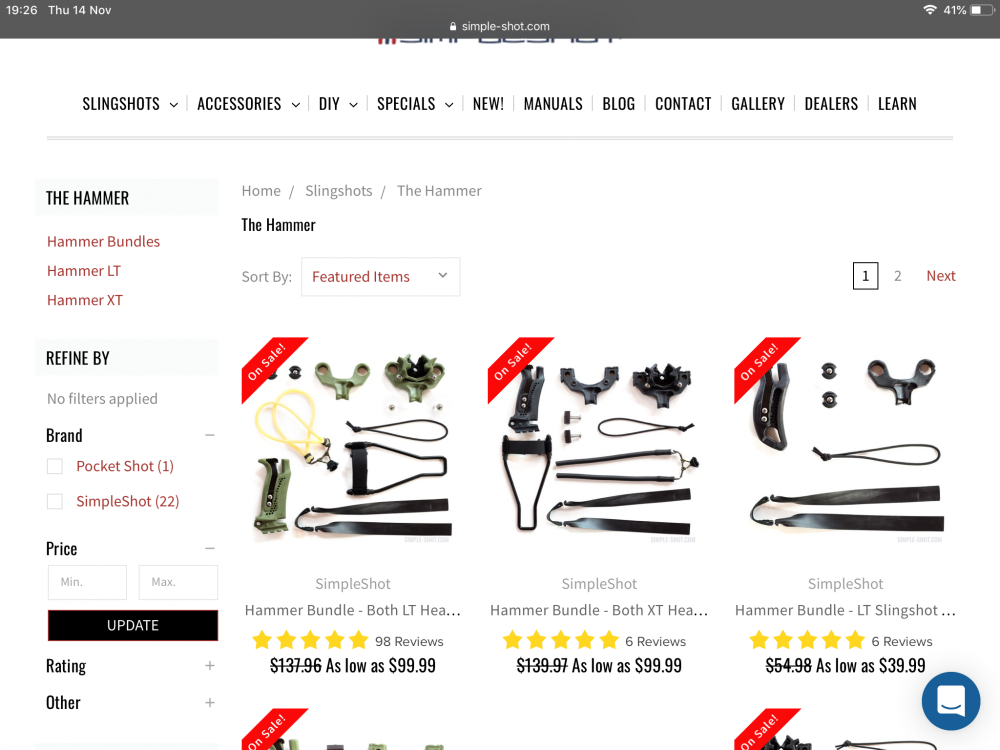Click the black UPDATE price button

click(x=133, y=626)
